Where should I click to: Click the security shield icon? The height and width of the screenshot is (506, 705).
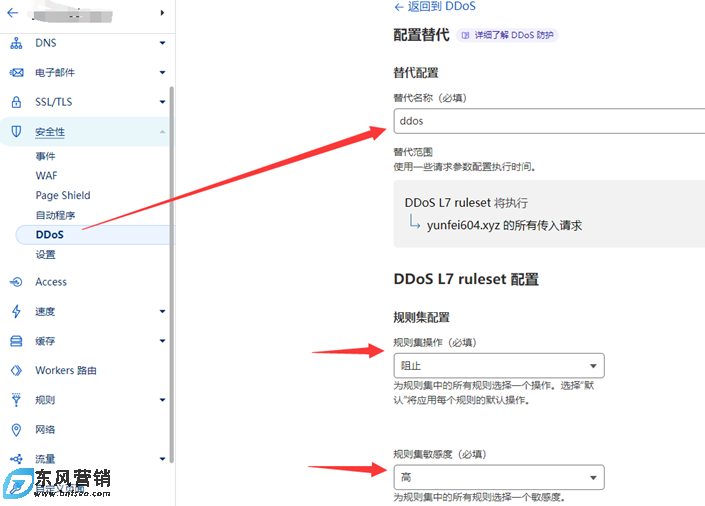pyautogui.click(x=16, y=131)
